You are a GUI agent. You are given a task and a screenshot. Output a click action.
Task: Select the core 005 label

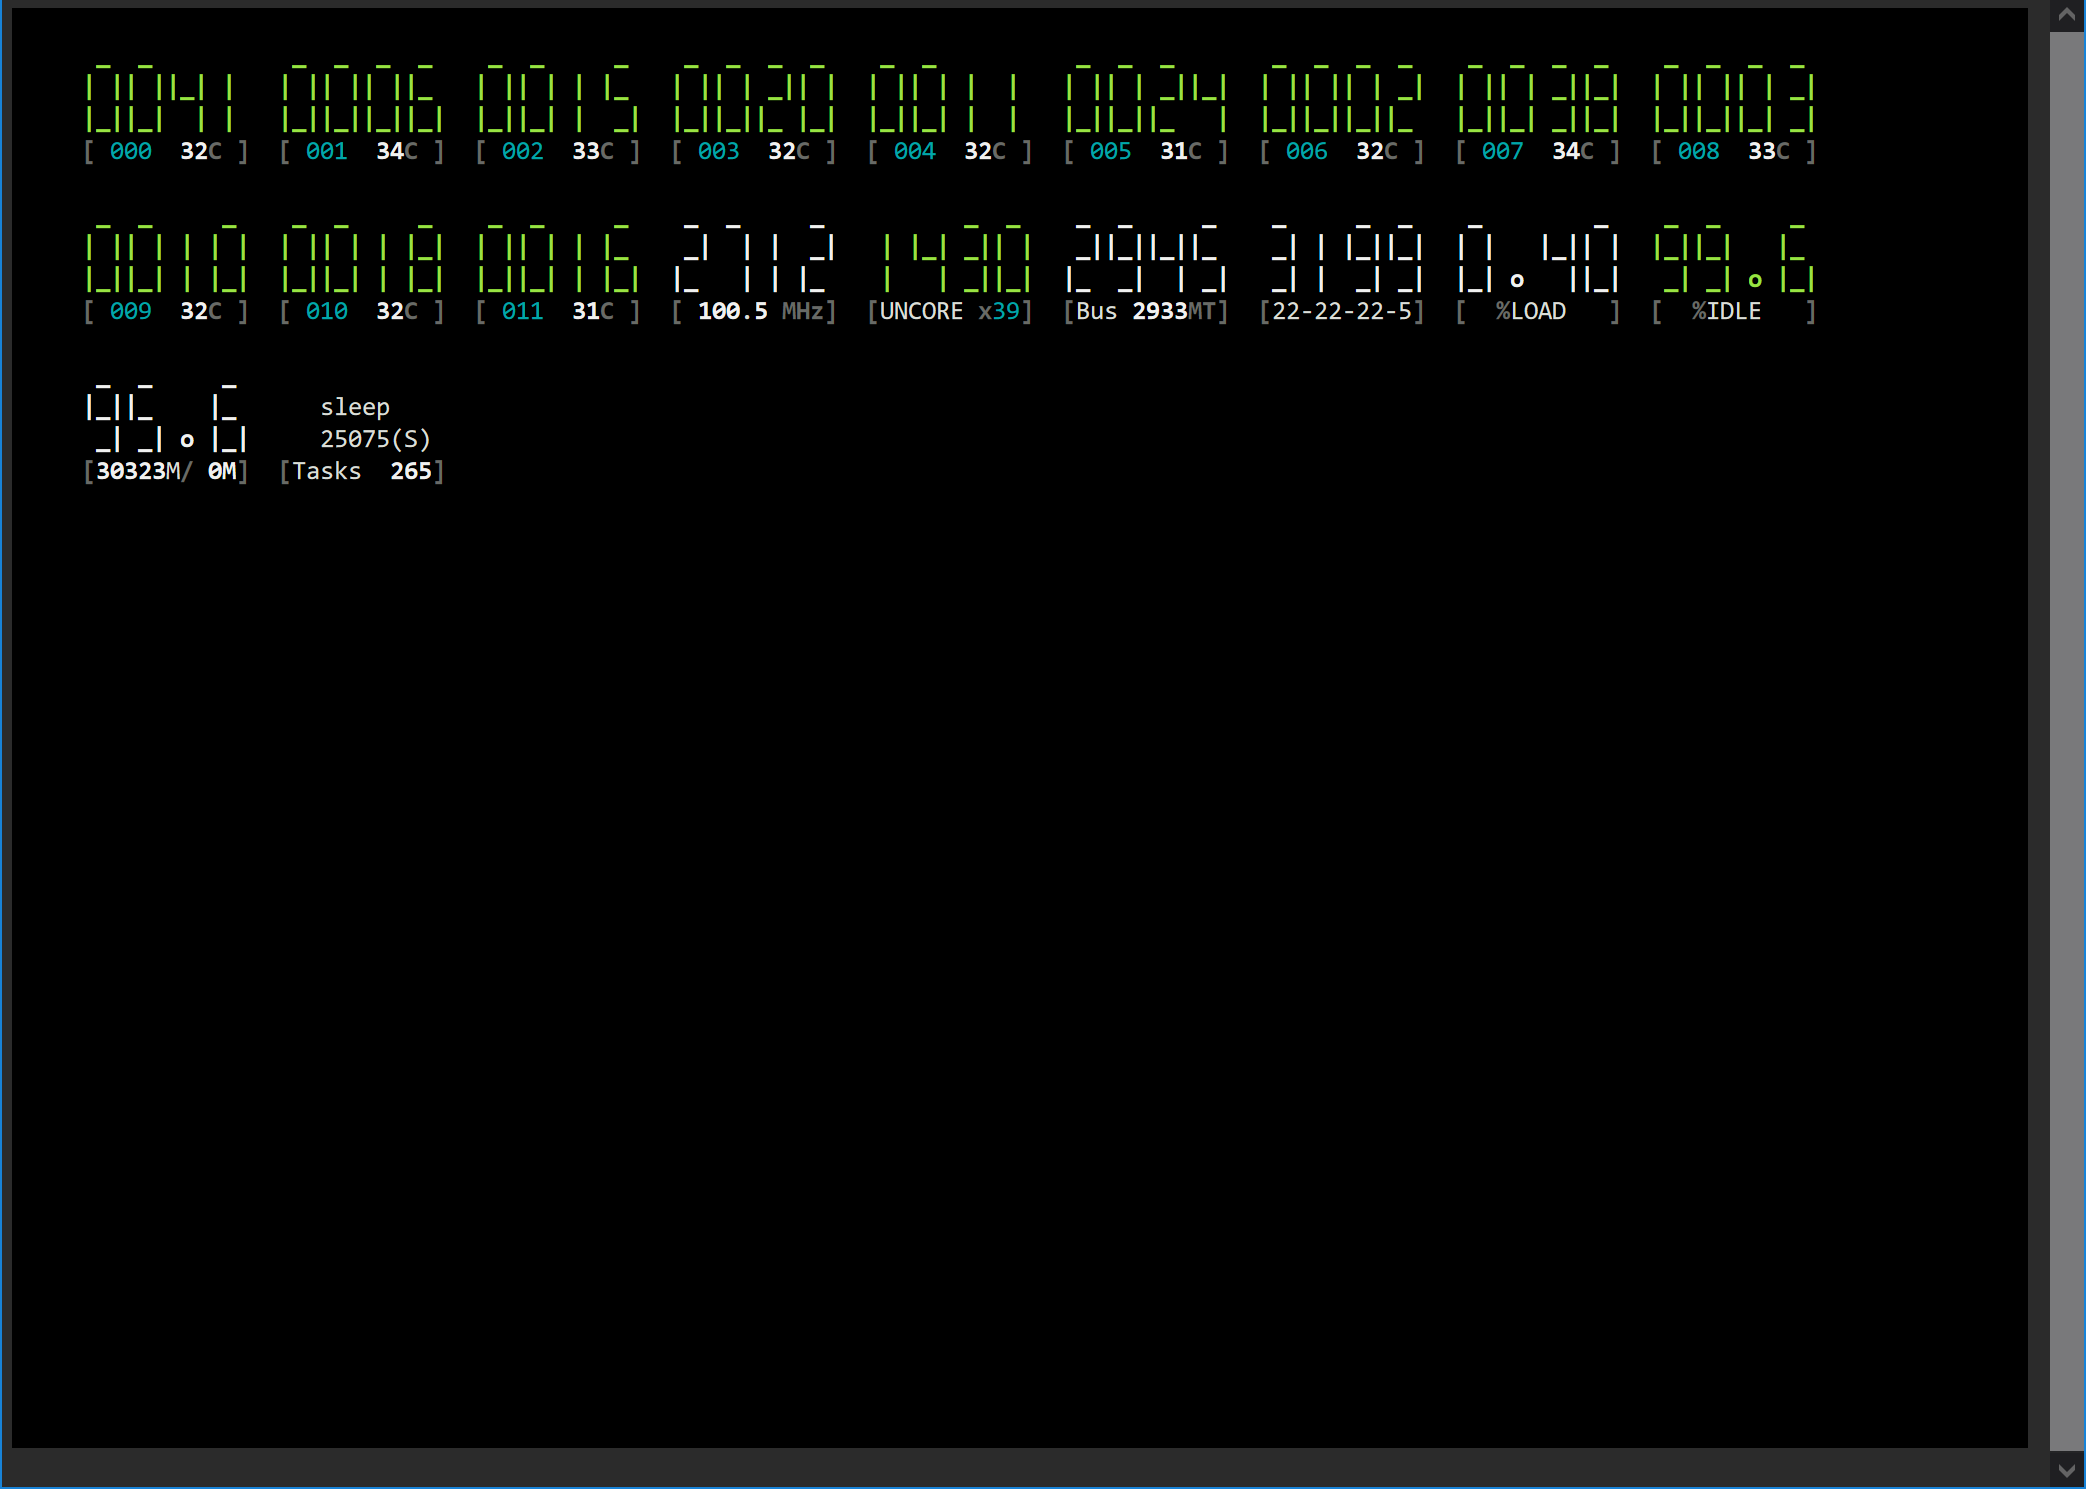pos(1111,151)
